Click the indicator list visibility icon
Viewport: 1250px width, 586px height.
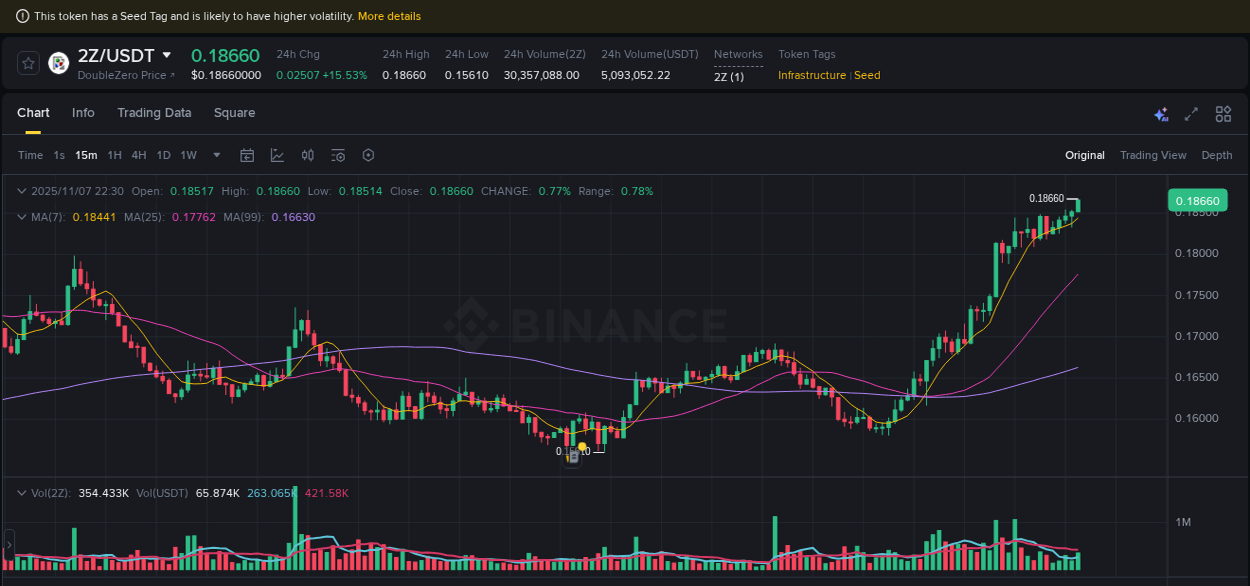point(337,155)
